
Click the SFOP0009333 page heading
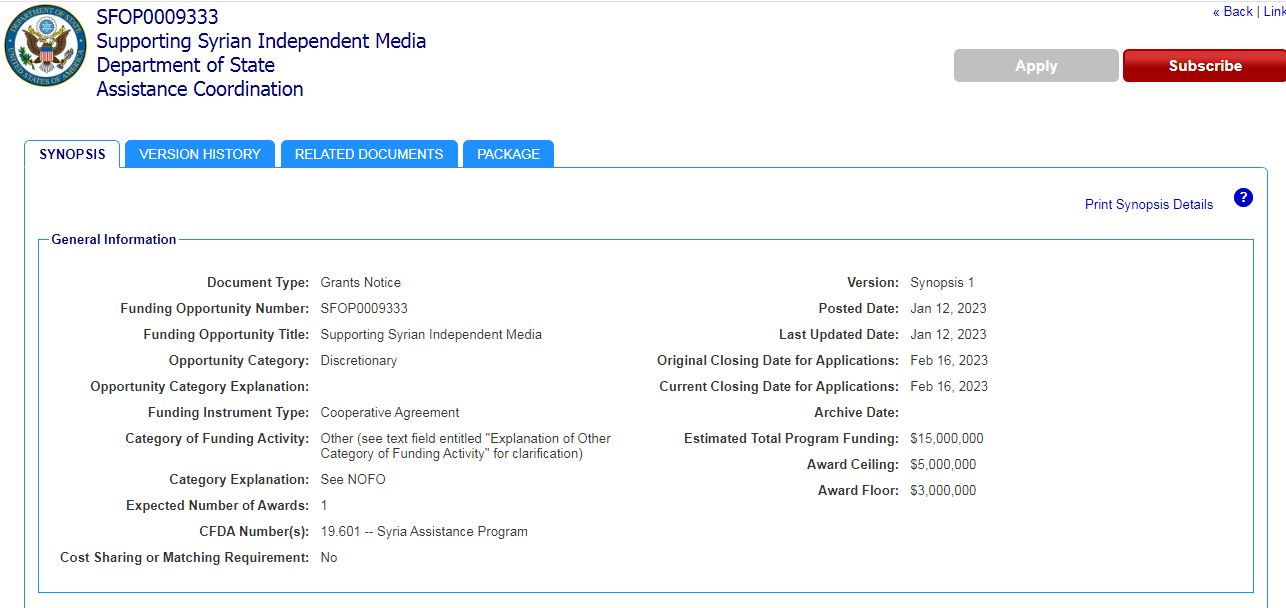click(157, 17)
